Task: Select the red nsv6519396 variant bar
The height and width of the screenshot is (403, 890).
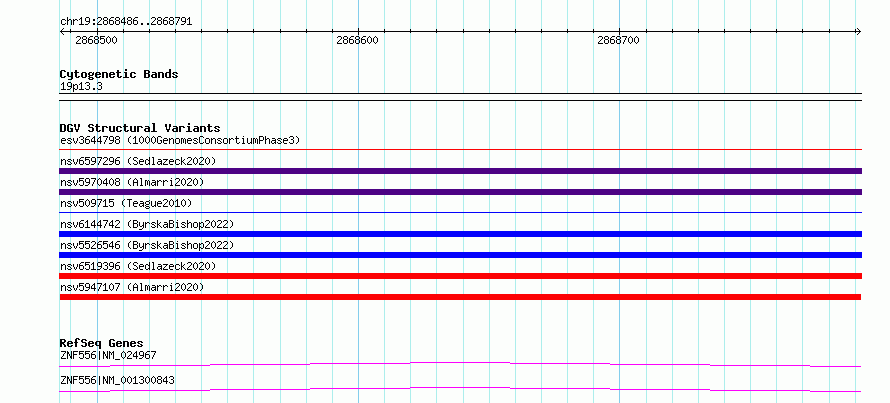Action: pos(460,276)
